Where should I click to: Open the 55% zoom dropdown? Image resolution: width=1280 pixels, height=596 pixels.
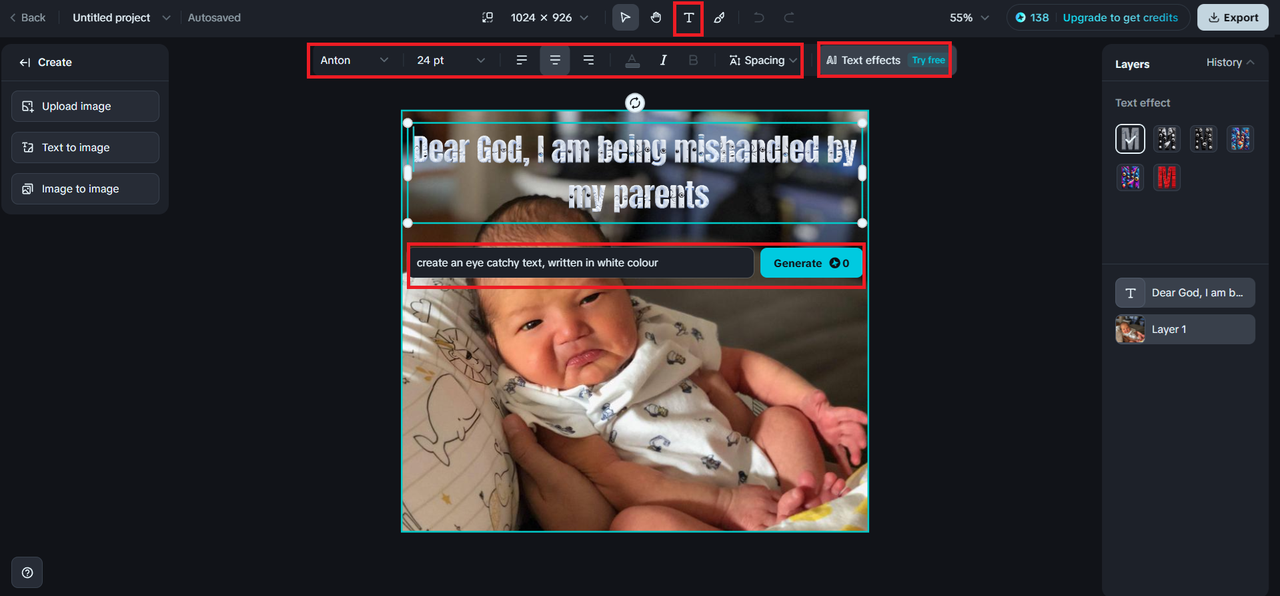click(969, 17)
